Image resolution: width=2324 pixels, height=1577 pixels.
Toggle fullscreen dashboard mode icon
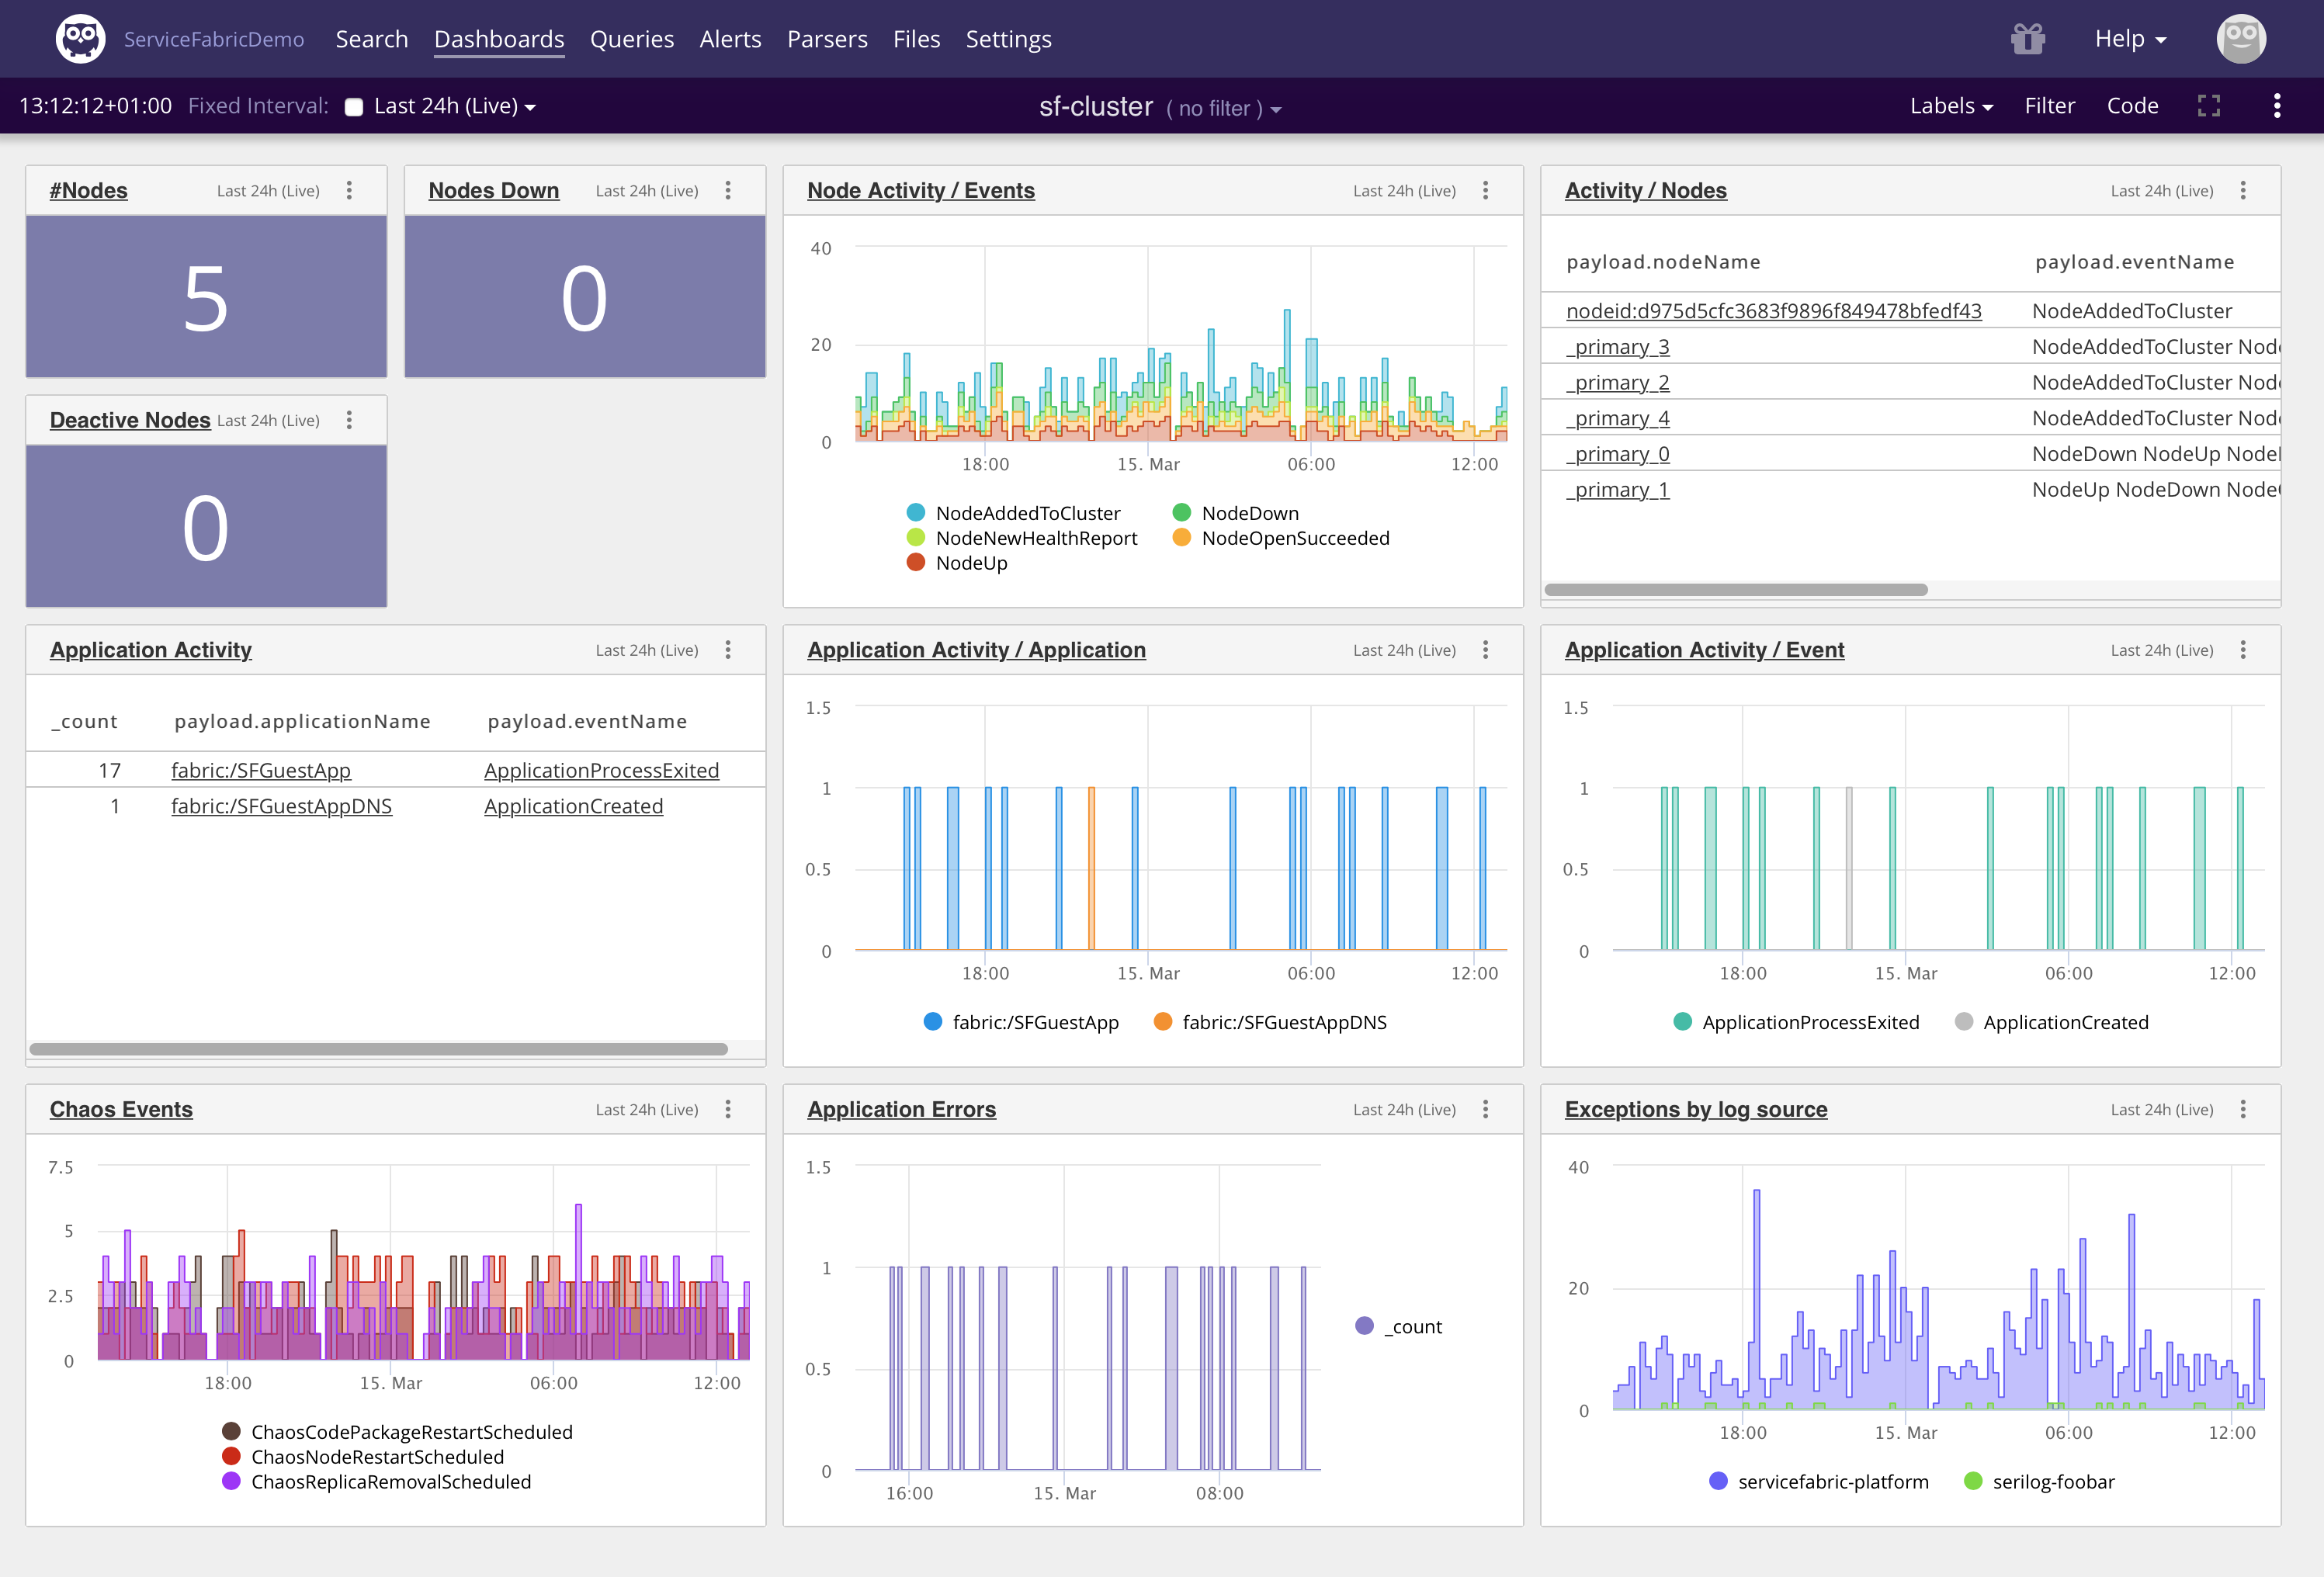tap(2208, 106)
